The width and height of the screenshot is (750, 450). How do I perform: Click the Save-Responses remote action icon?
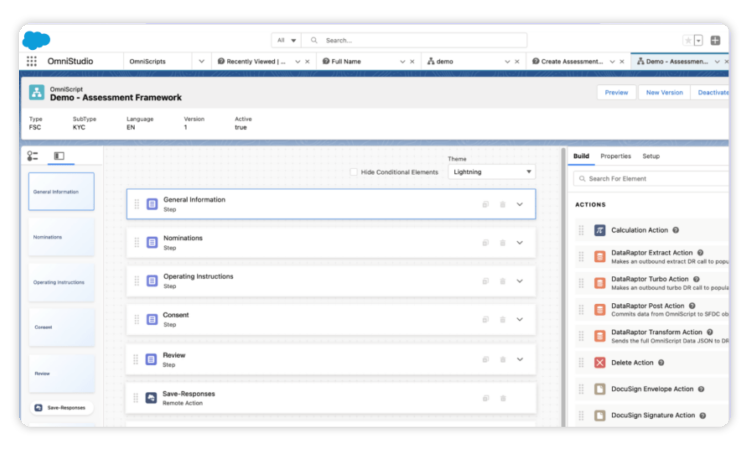click(151, 398)
